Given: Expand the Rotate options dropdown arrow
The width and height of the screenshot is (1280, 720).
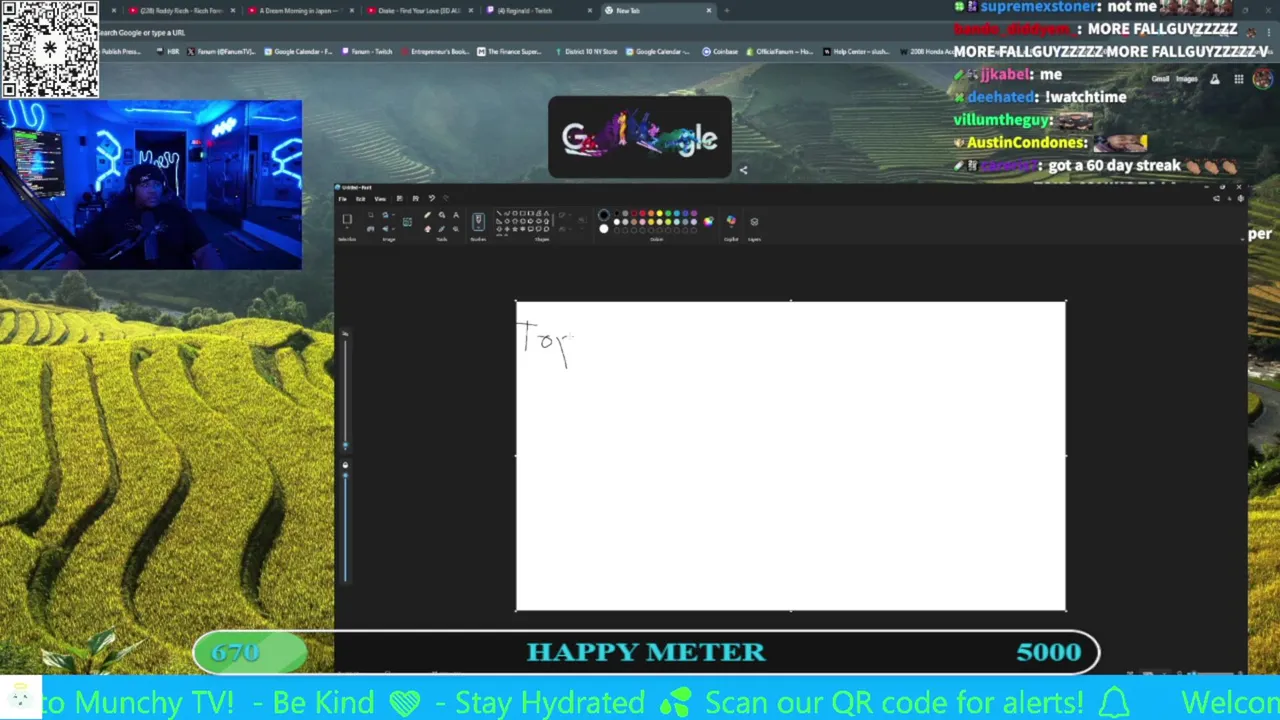Looking at the screenshot, I should (393, 215).
